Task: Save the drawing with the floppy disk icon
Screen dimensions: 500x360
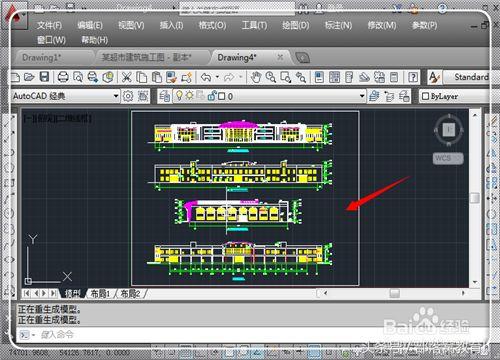Action: click(44, 77)
